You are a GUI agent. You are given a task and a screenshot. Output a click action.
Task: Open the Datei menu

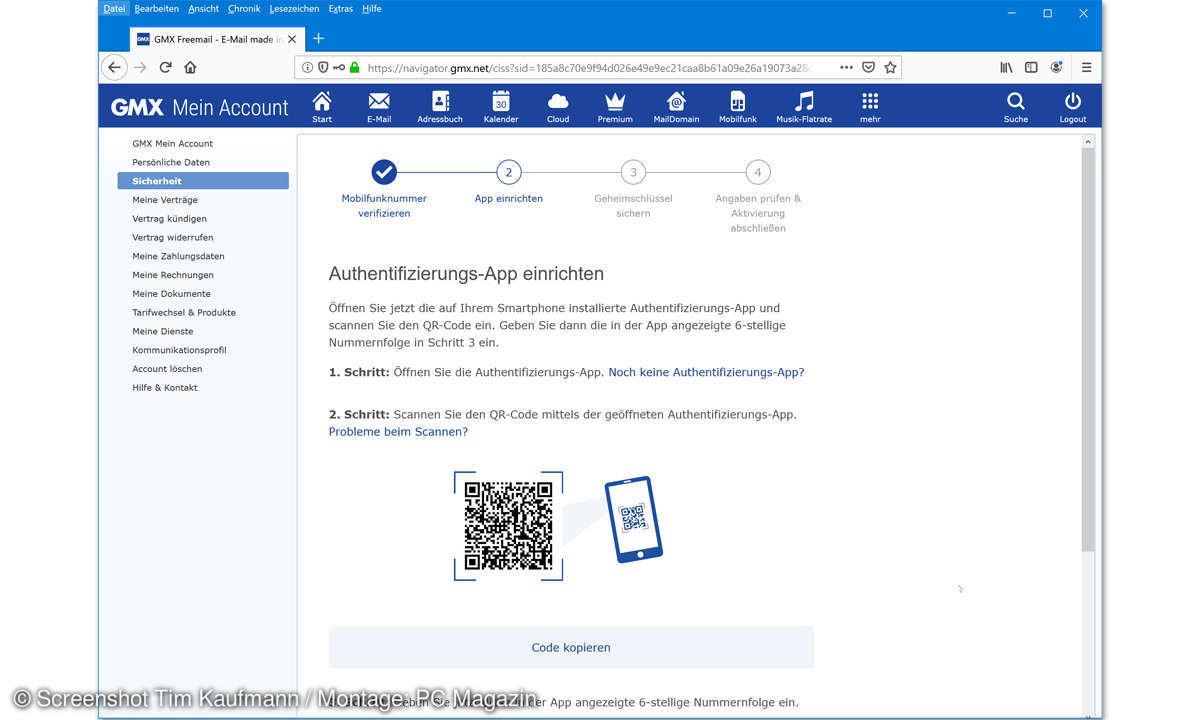pyautogui.click(x=114, y=8)
